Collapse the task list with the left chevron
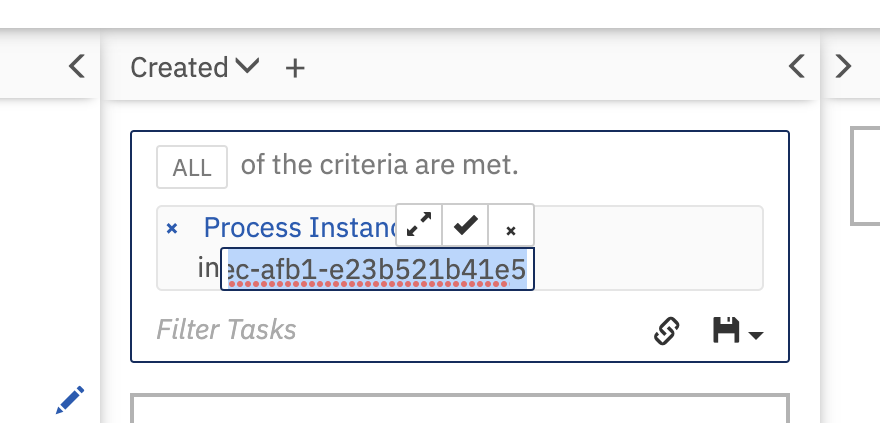The image size is (880, 423). pos(796,67)
